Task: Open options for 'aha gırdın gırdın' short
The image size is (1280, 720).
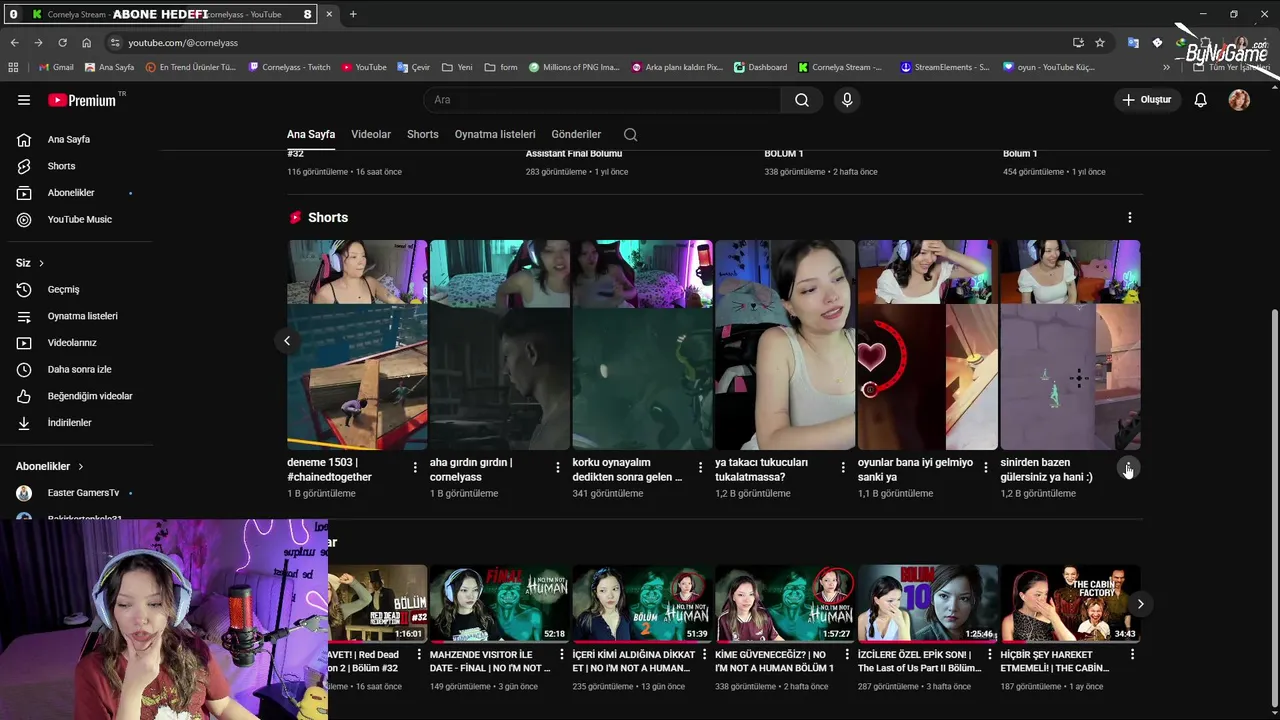Action: point(558,468)
